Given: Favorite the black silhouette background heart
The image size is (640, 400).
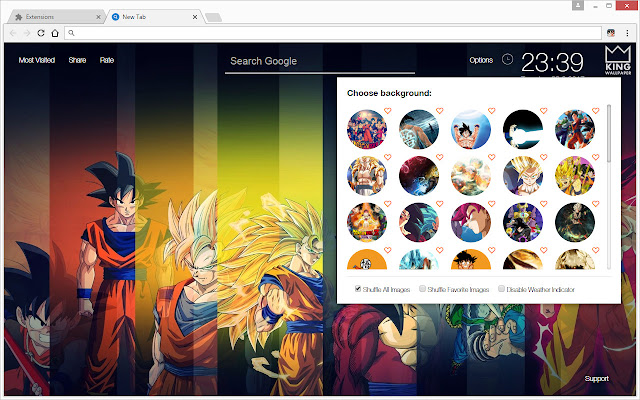Looking at the screenshot, I should pos(544,111).
